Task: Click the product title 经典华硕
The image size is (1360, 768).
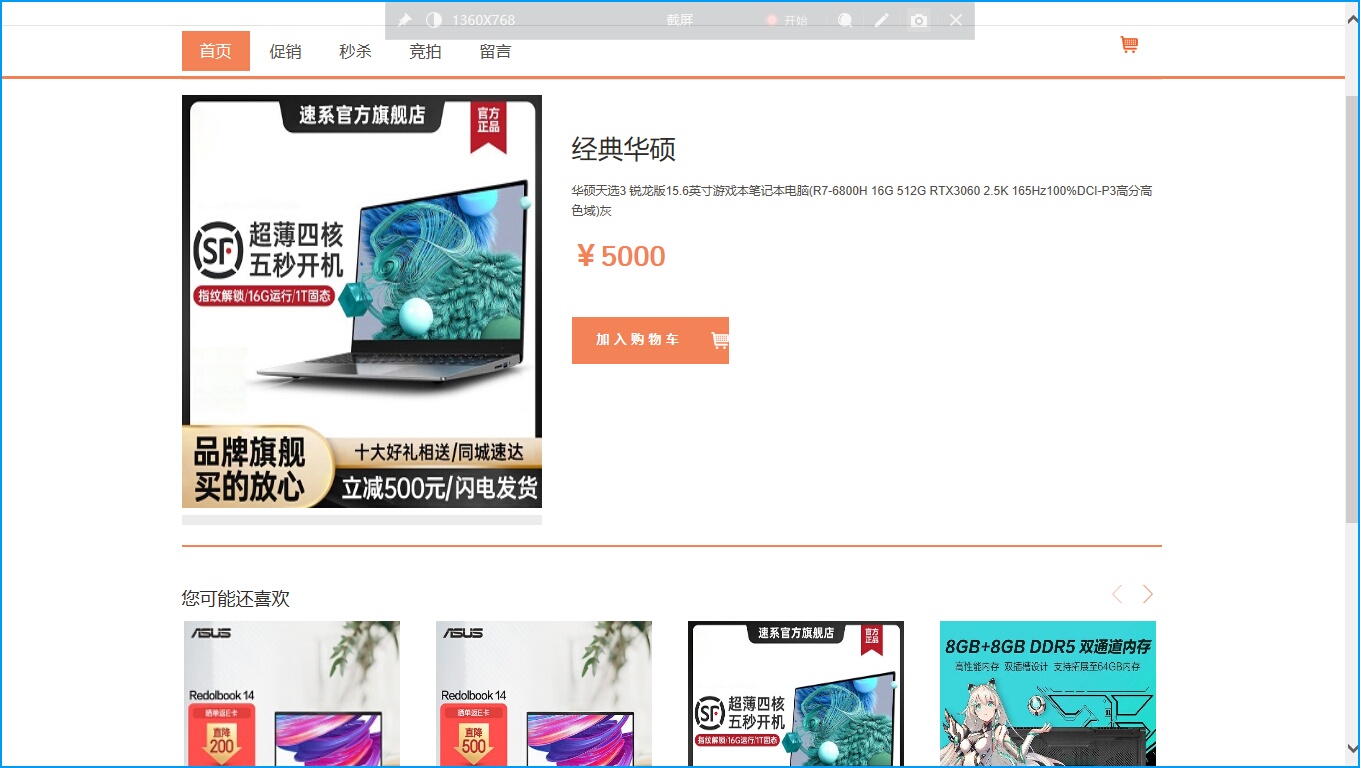Action: (624, 150)
